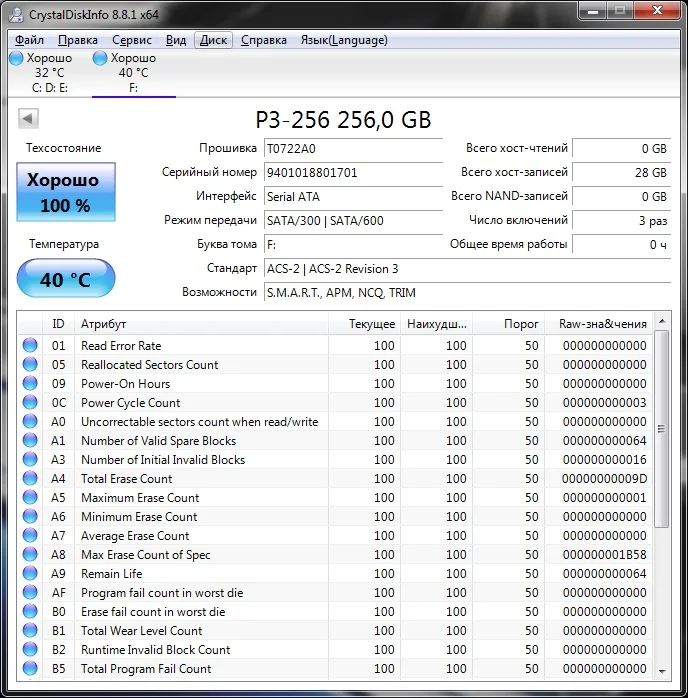This screenshot has width=688, height=698.
Task: Select the Reallocated Sectors Count row
Action: click(150, 365)
